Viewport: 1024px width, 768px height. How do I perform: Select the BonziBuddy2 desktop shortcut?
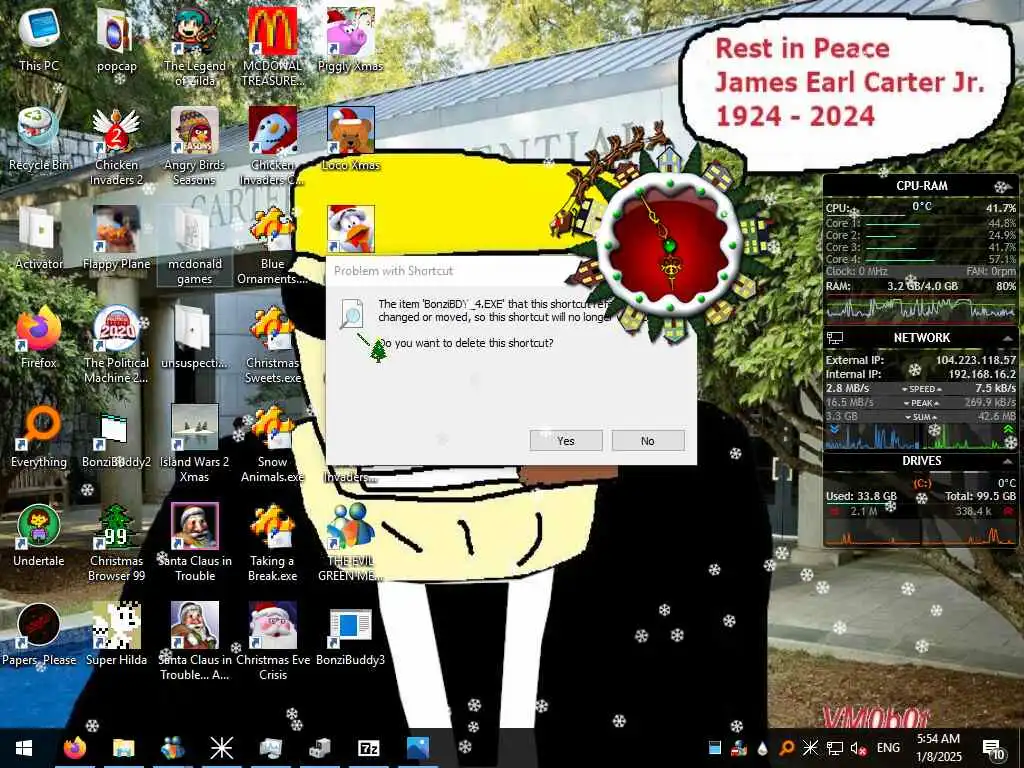tap(116, 436)
